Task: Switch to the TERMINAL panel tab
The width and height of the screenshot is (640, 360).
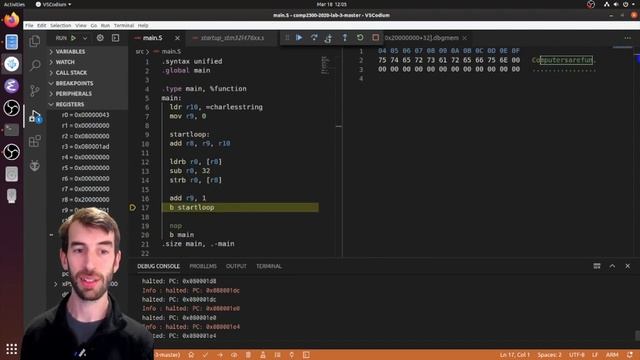Action: coord(269,266)
